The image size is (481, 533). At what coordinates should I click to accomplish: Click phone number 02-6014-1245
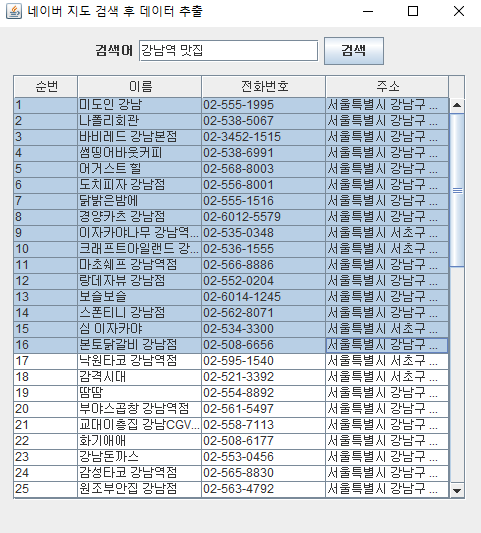click(x=264, y=297)
